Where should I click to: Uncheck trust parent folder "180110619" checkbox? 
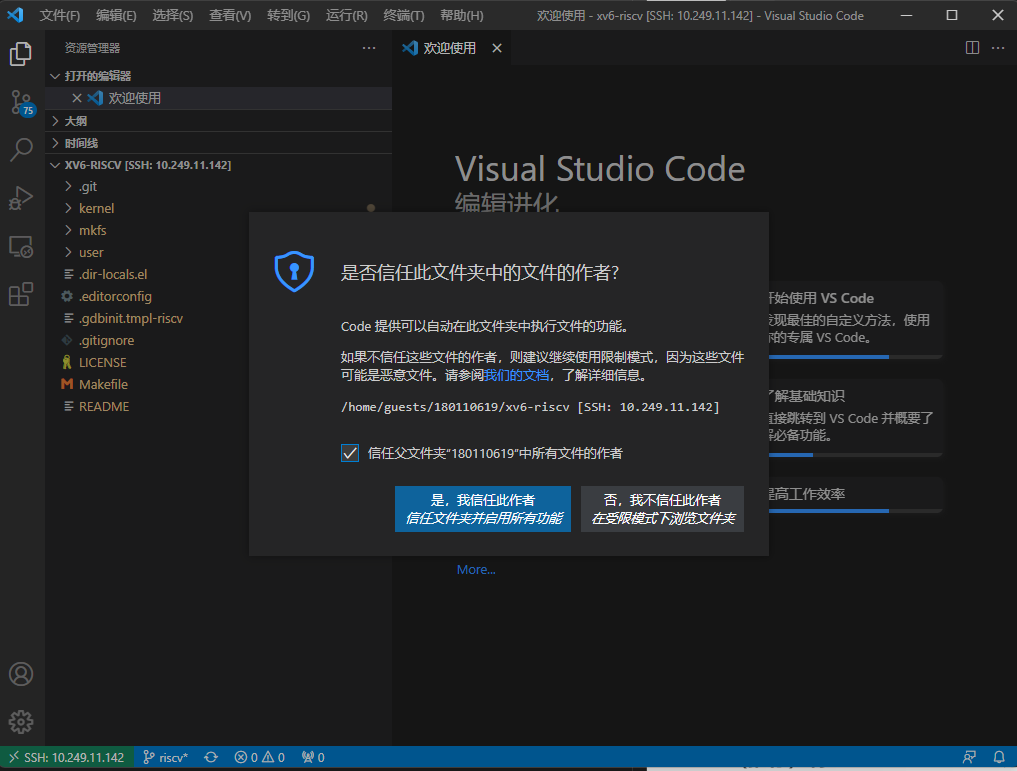pos(350,453)
